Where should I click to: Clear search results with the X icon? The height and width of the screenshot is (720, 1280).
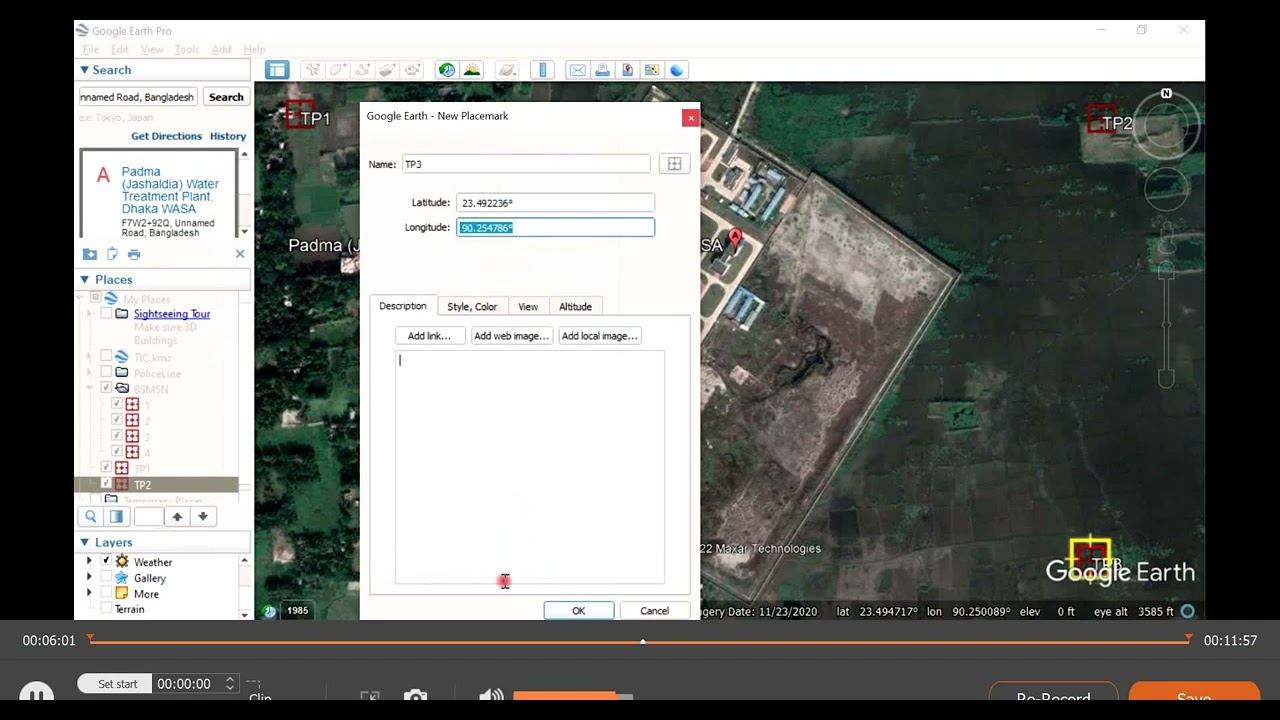click(x=240, y=254)
